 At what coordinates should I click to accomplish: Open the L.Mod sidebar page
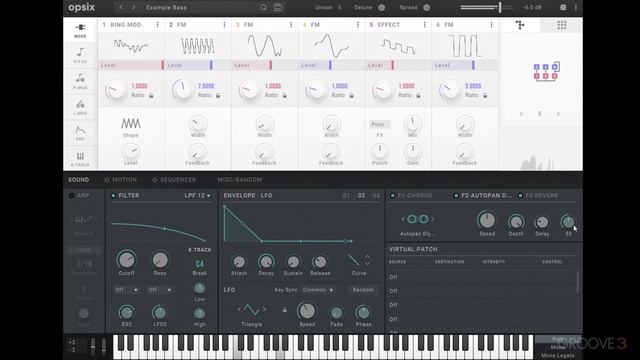tap(80, 107)
